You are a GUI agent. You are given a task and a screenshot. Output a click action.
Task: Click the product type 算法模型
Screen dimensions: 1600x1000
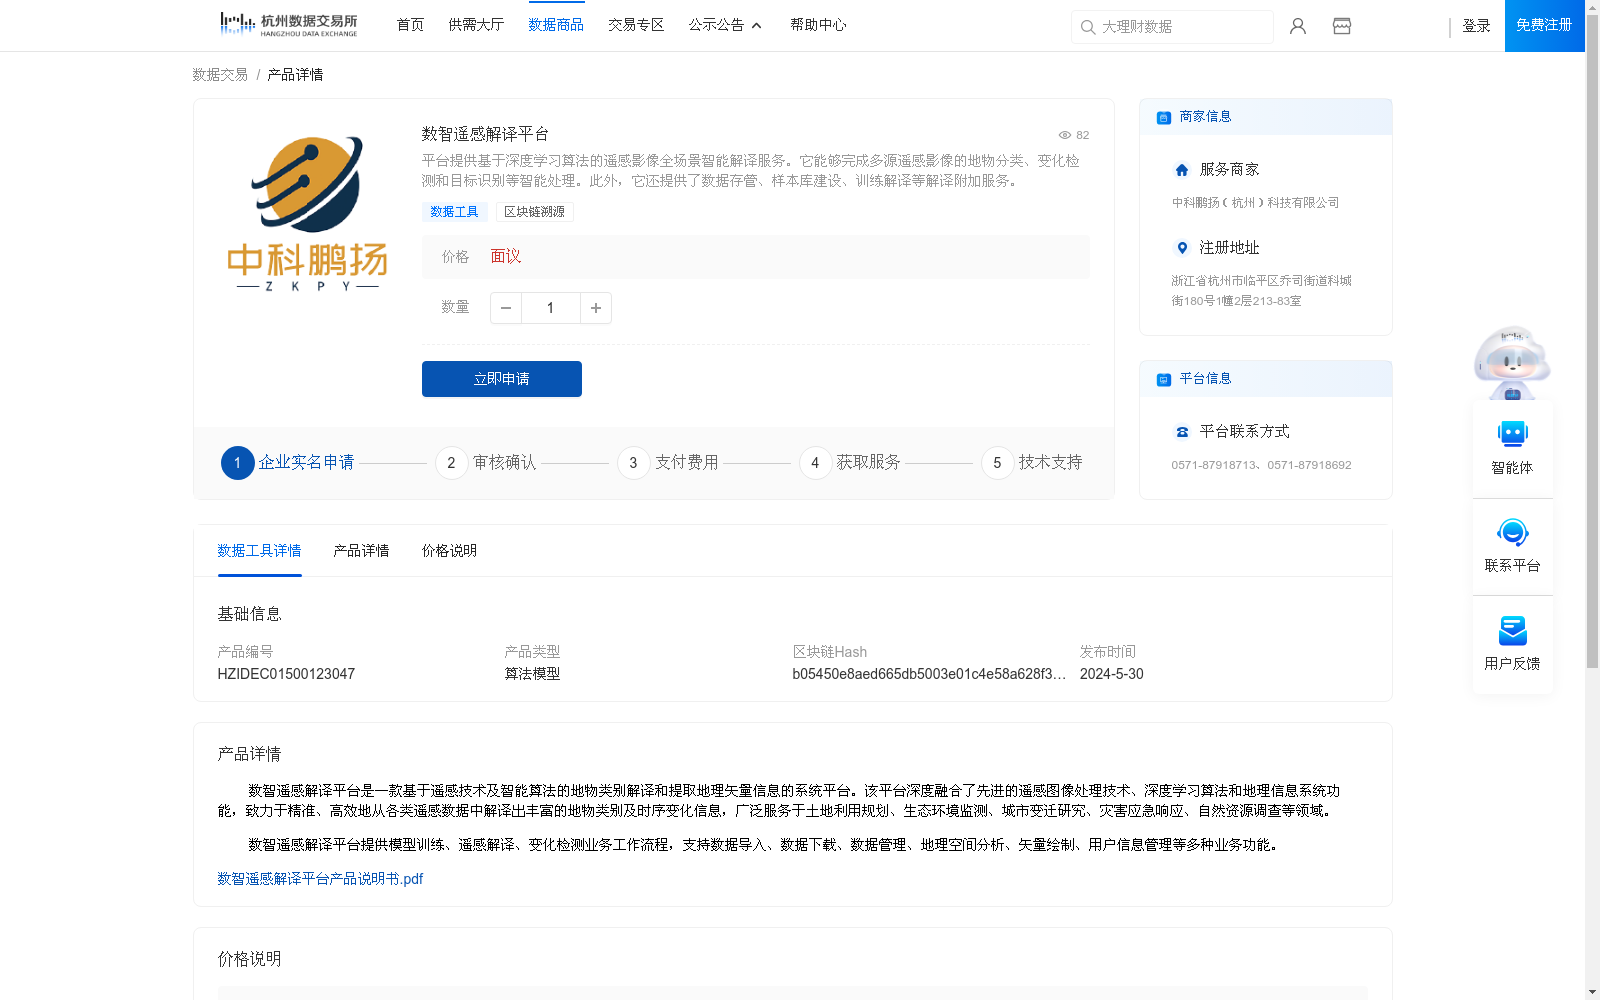[532, 674]
